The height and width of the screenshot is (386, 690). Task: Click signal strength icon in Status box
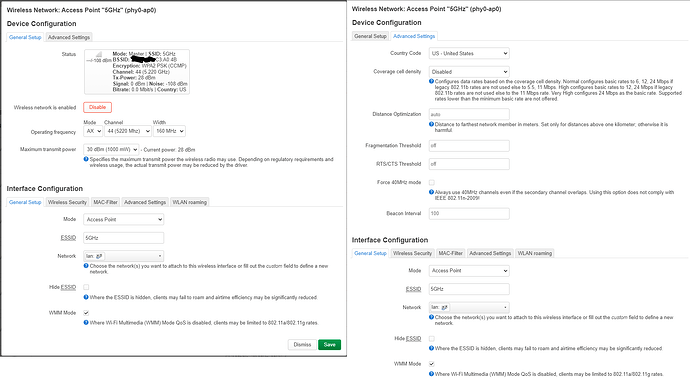[x=99, y=55]
